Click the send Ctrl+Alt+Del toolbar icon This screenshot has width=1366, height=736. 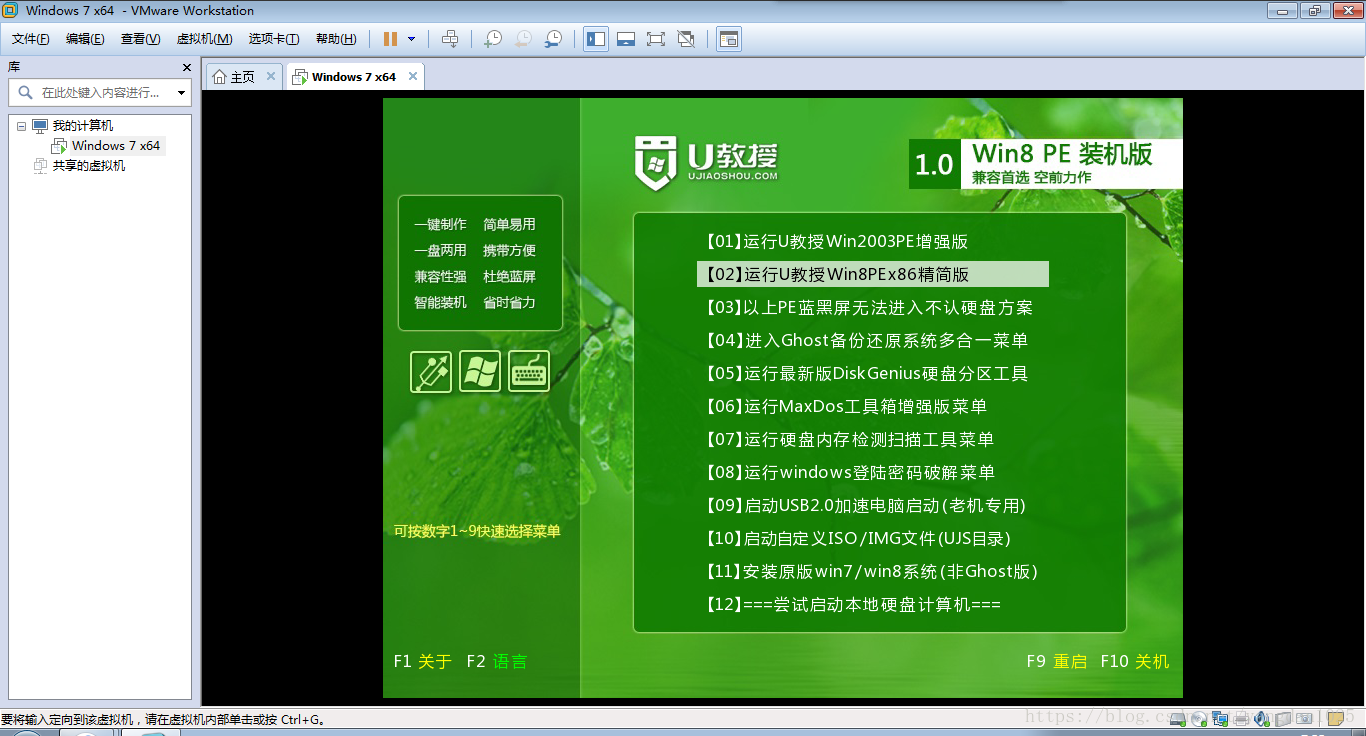pyautogui.click(x=450, y=39)
